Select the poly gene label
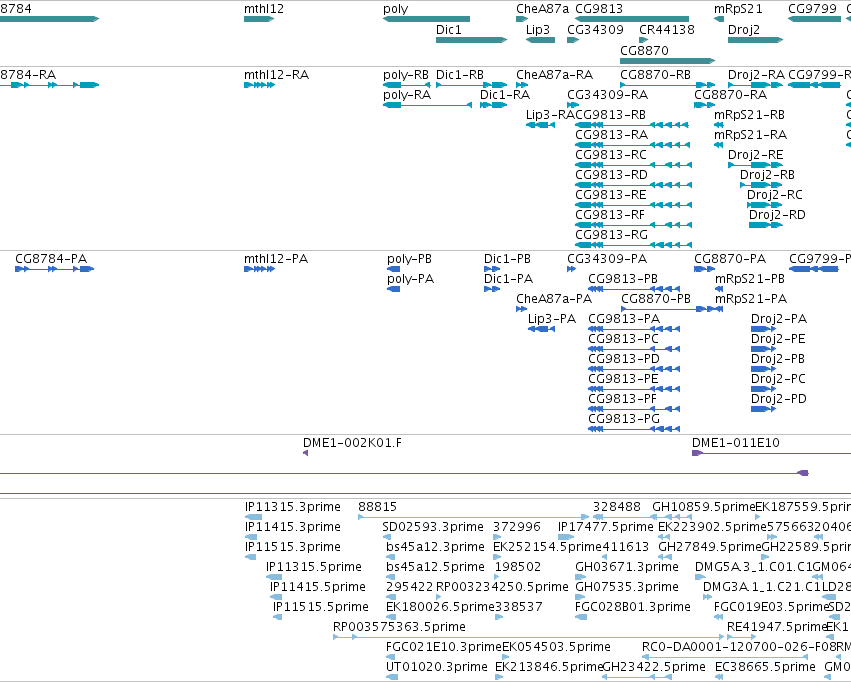Viewport: 851px width, 682px height. point(396,9)
